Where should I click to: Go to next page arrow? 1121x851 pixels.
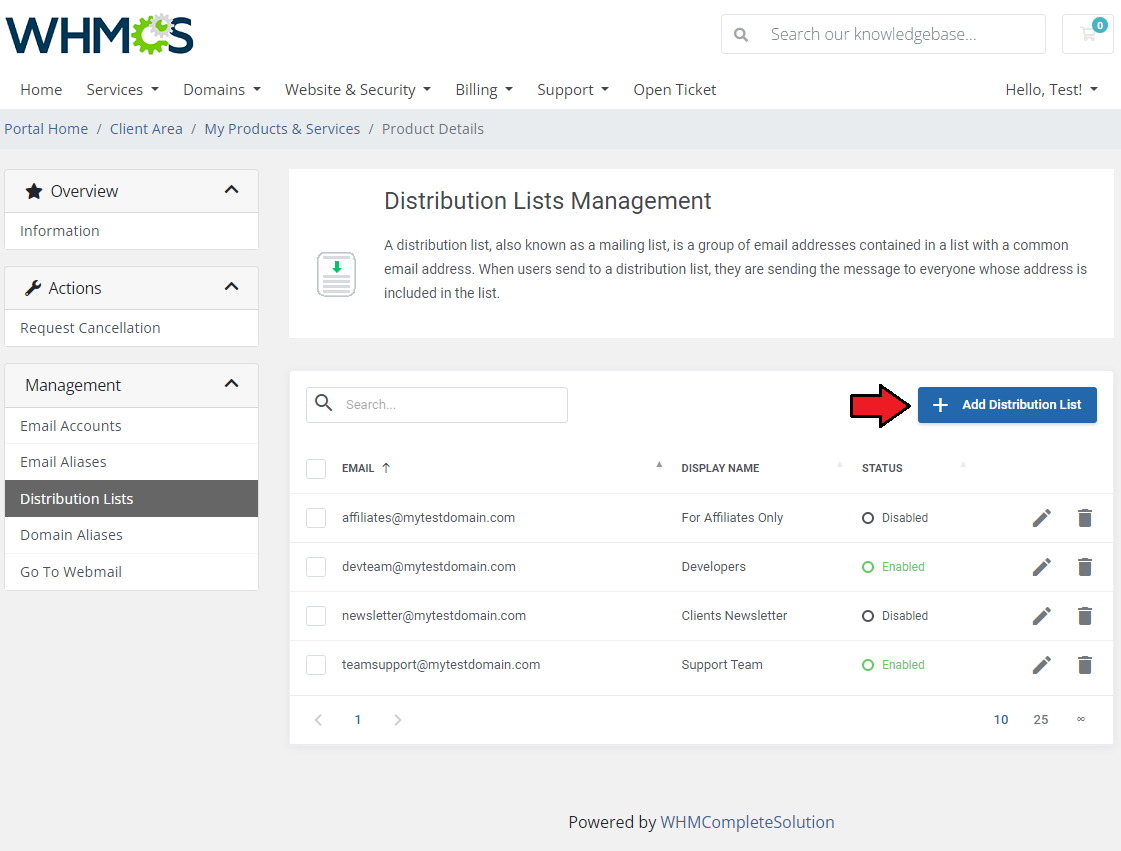coord(397,719)
